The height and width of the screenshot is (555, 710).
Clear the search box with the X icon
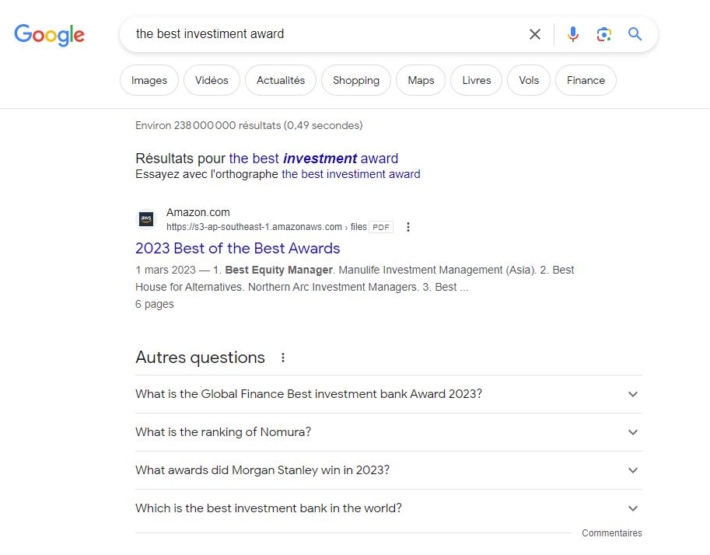(535, 34)
